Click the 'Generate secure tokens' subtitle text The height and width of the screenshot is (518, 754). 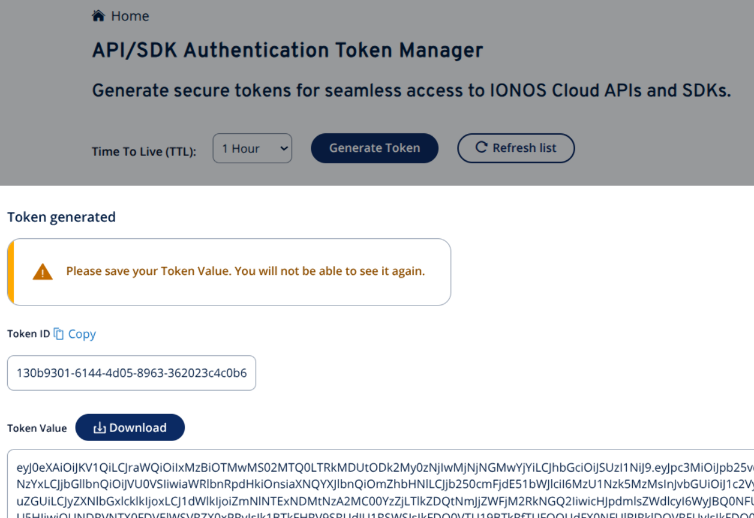(x=412, y=90)
